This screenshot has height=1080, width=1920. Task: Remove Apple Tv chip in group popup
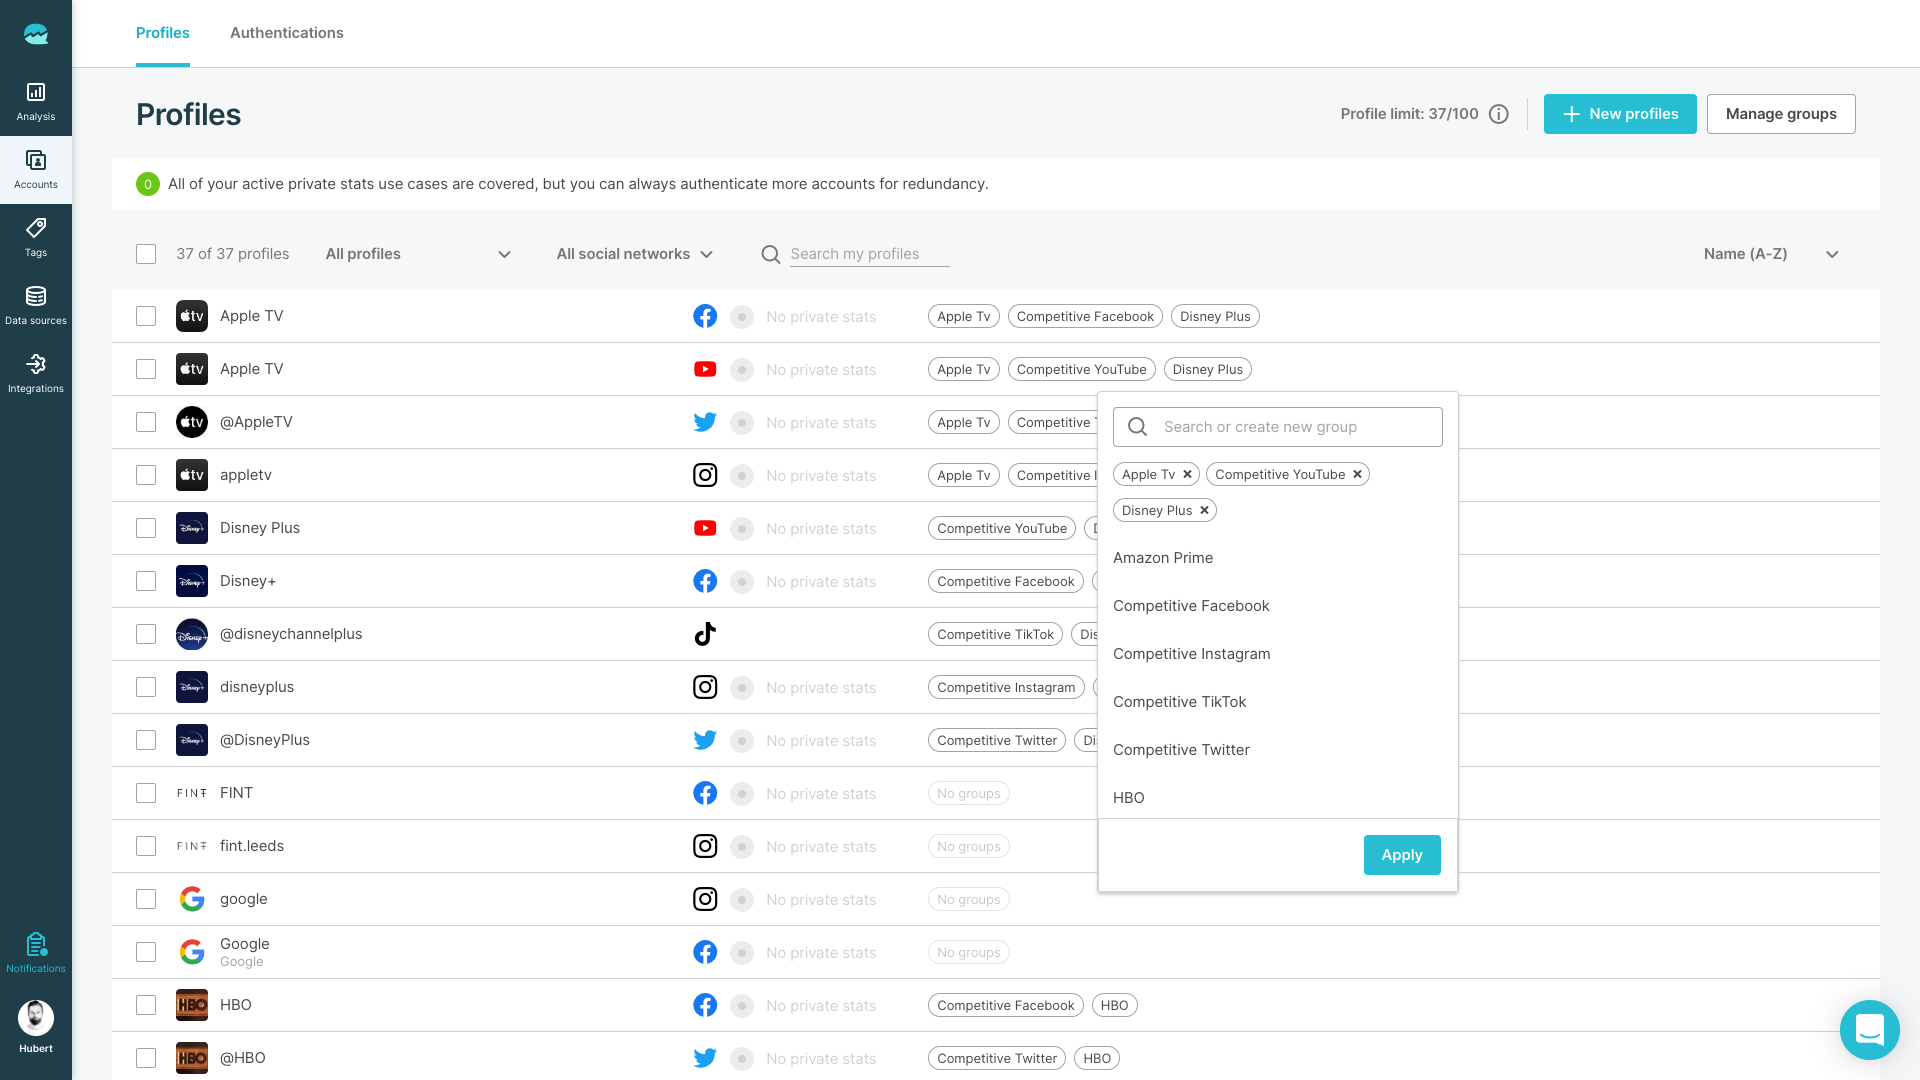point(1187,474)
